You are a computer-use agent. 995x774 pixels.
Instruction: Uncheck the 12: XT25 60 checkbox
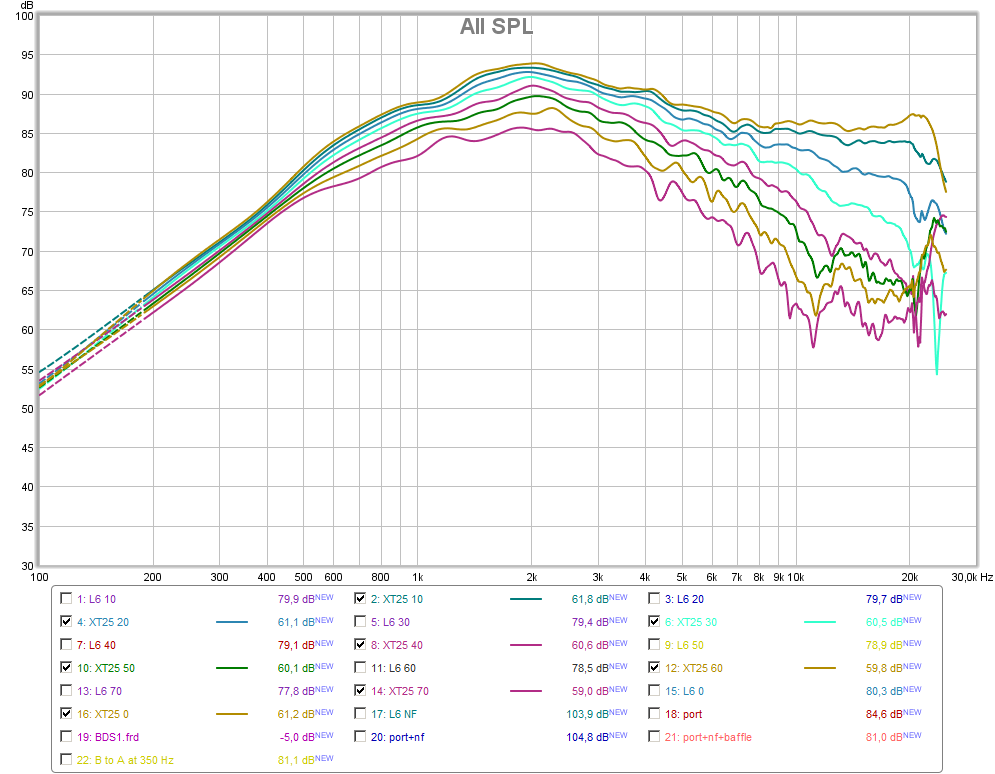pos(654,667)
